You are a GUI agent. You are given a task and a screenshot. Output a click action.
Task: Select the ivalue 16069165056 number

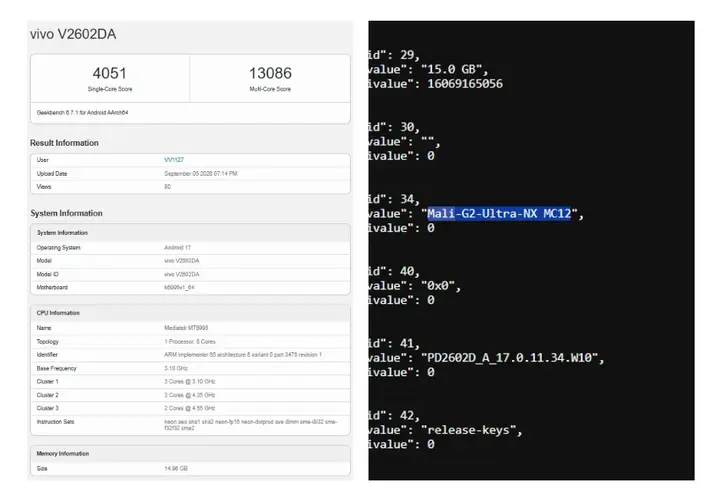(x=465, y=84)
